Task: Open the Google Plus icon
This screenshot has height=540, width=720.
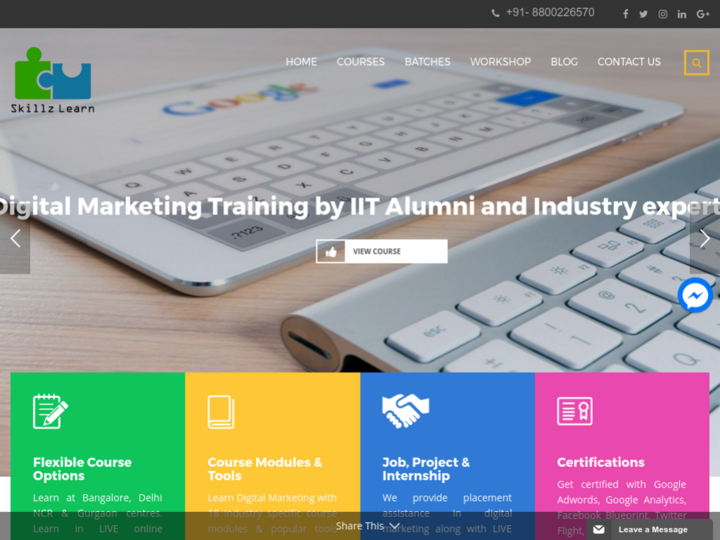Action: click(x=703, y=14)
